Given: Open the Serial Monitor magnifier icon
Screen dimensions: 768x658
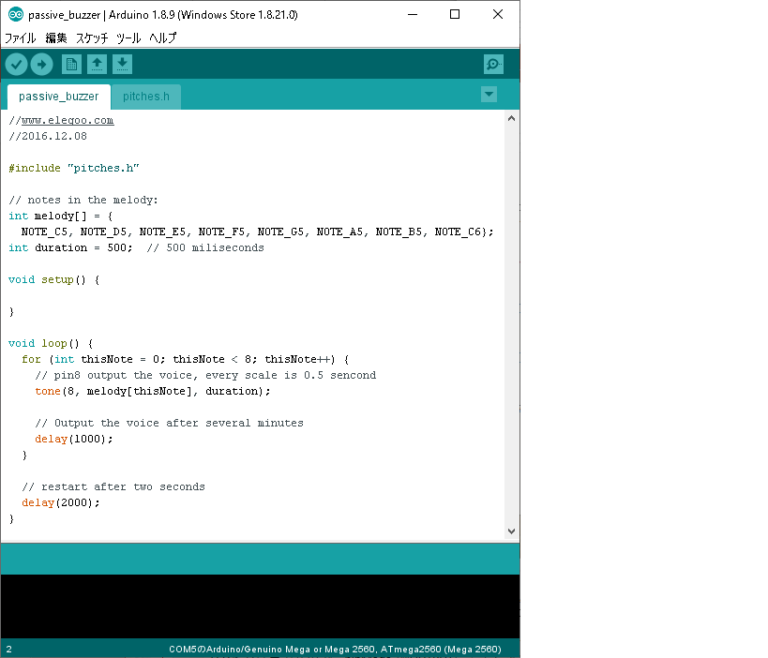Looking at the screenshot, I should click(x=493, y=64).
